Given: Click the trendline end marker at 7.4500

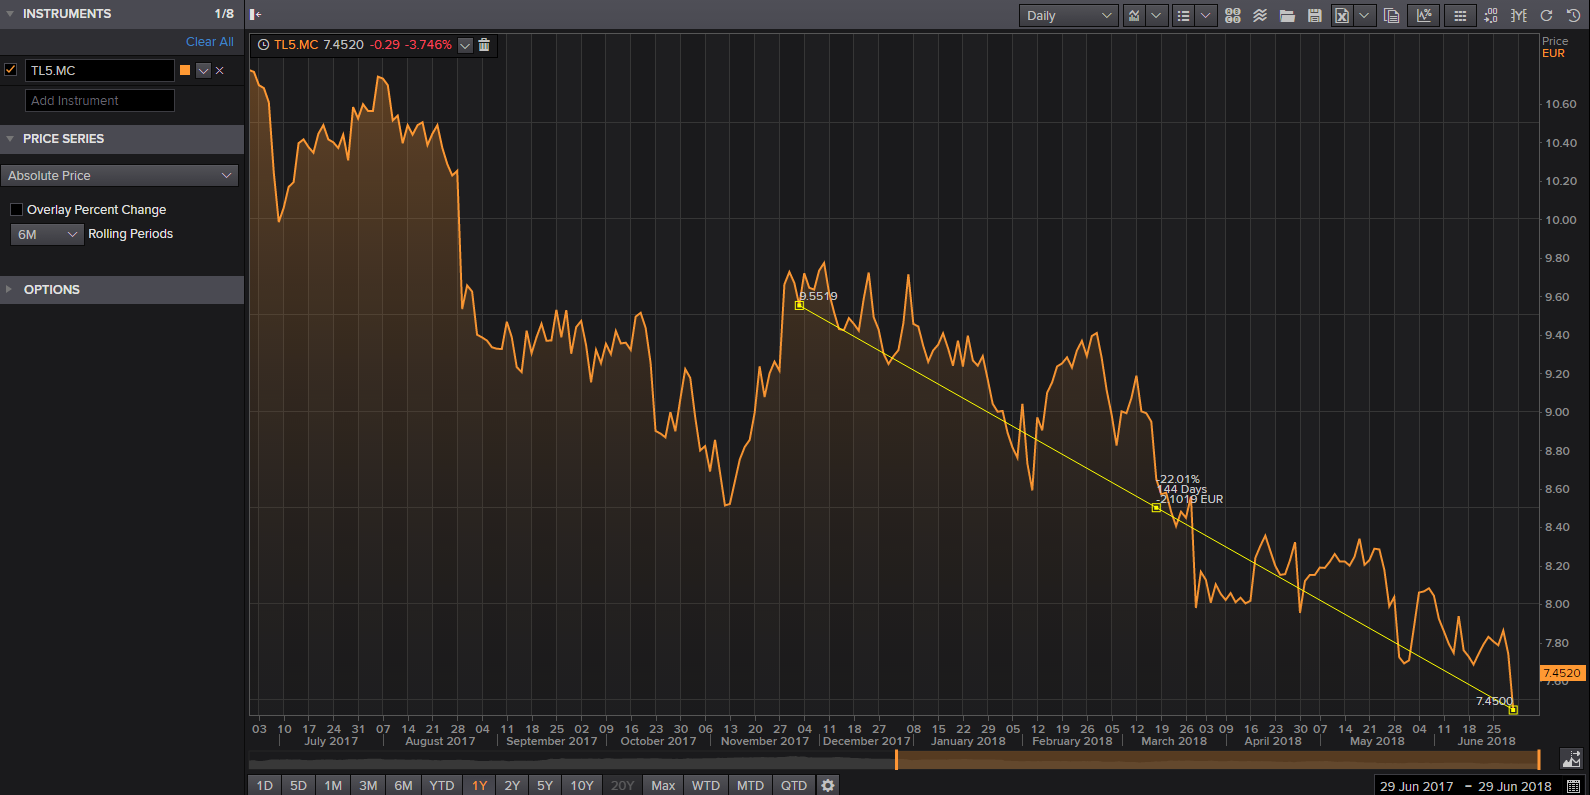Looking at the screenshot, I should click(1513, 709).
